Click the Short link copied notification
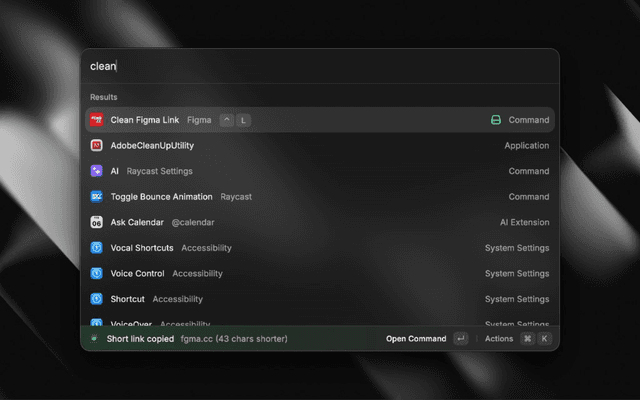This screenshot has width=640, height=400. click(190, 339)
